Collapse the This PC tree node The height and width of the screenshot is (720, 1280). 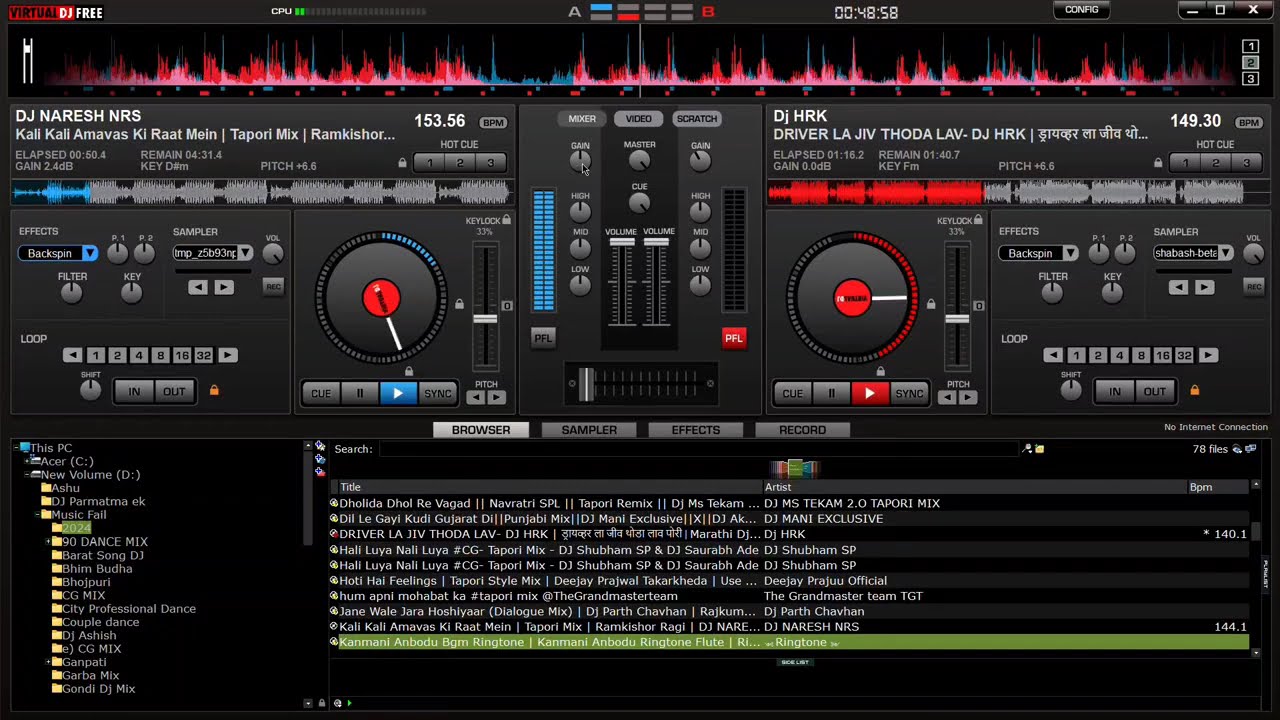(17, 448)
